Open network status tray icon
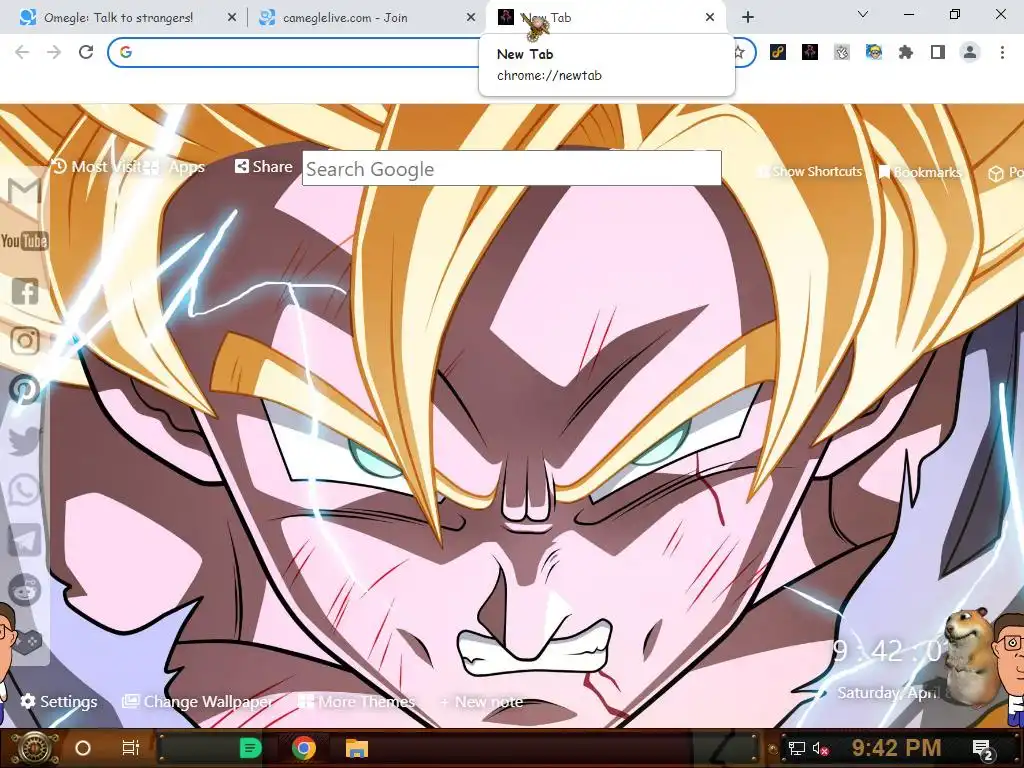 (796, 748)
